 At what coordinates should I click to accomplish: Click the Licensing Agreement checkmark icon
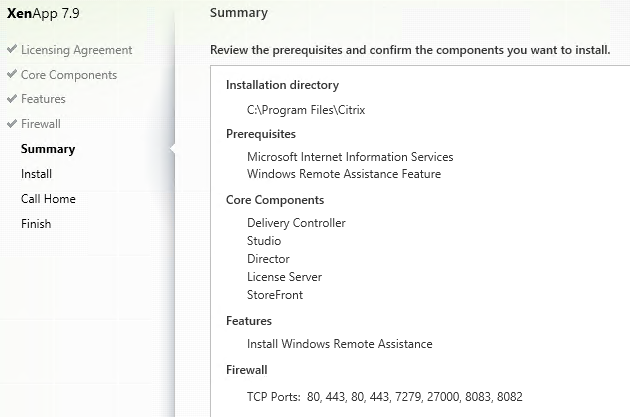point(12,49)
